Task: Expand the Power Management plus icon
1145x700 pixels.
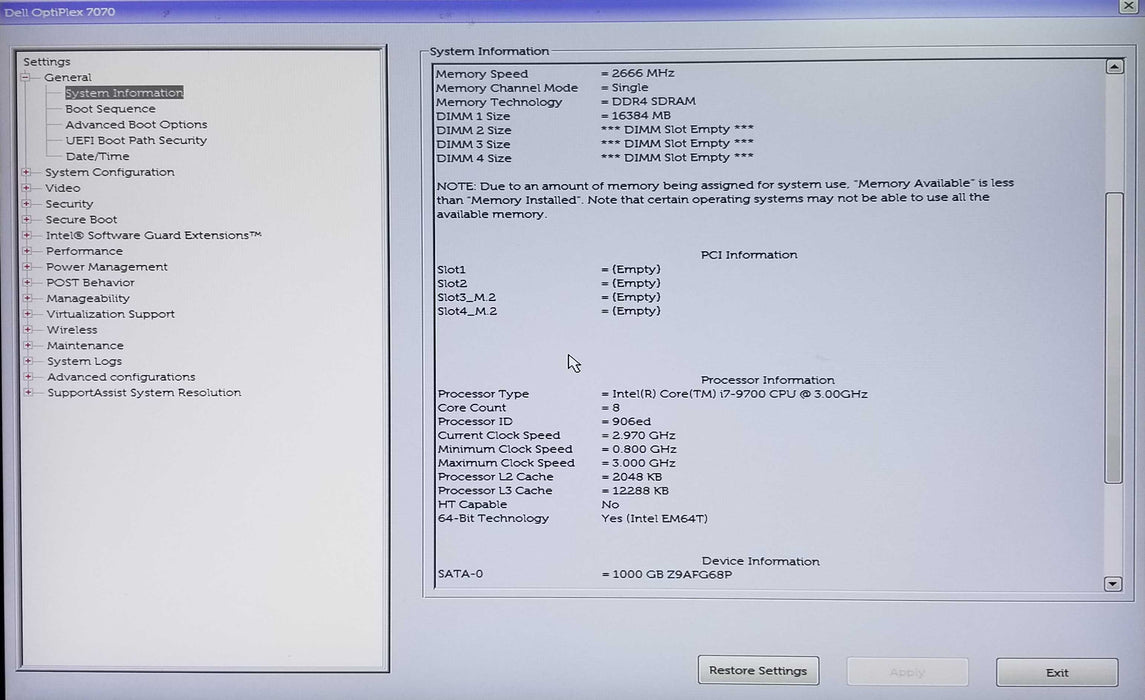Action: click(27, 266)
